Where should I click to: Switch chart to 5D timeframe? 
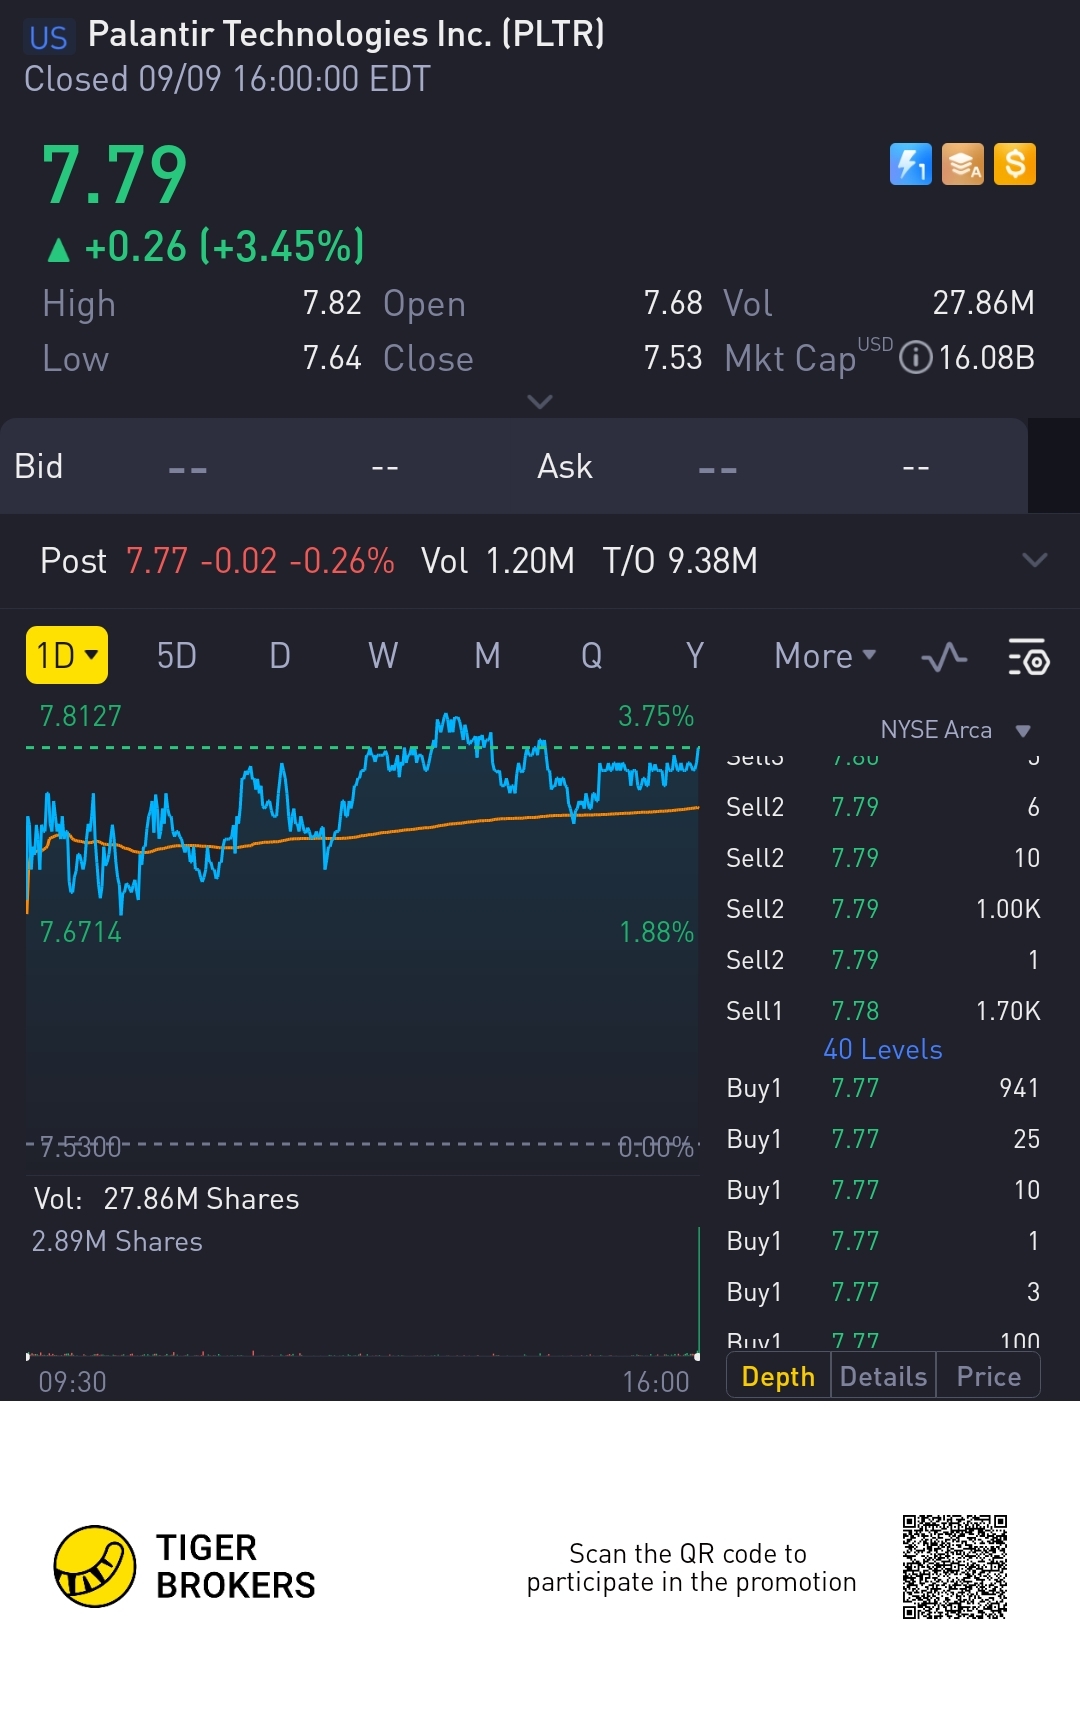(177, 656)
